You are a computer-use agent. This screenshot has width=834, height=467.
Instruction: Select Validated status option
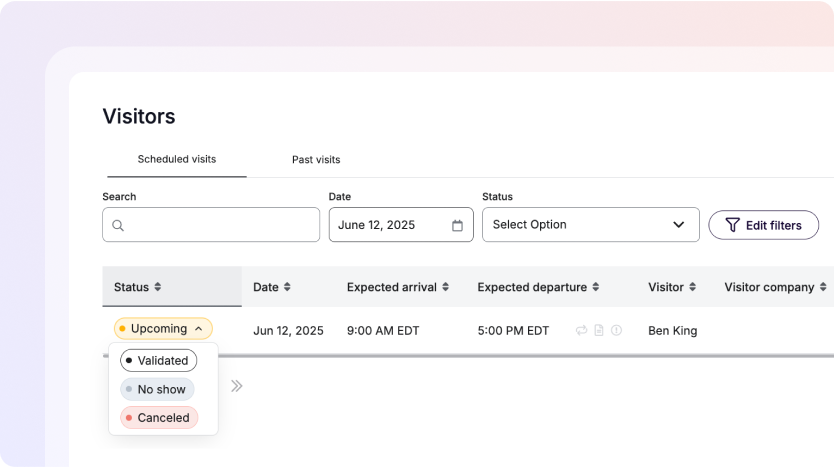point(158,360)
